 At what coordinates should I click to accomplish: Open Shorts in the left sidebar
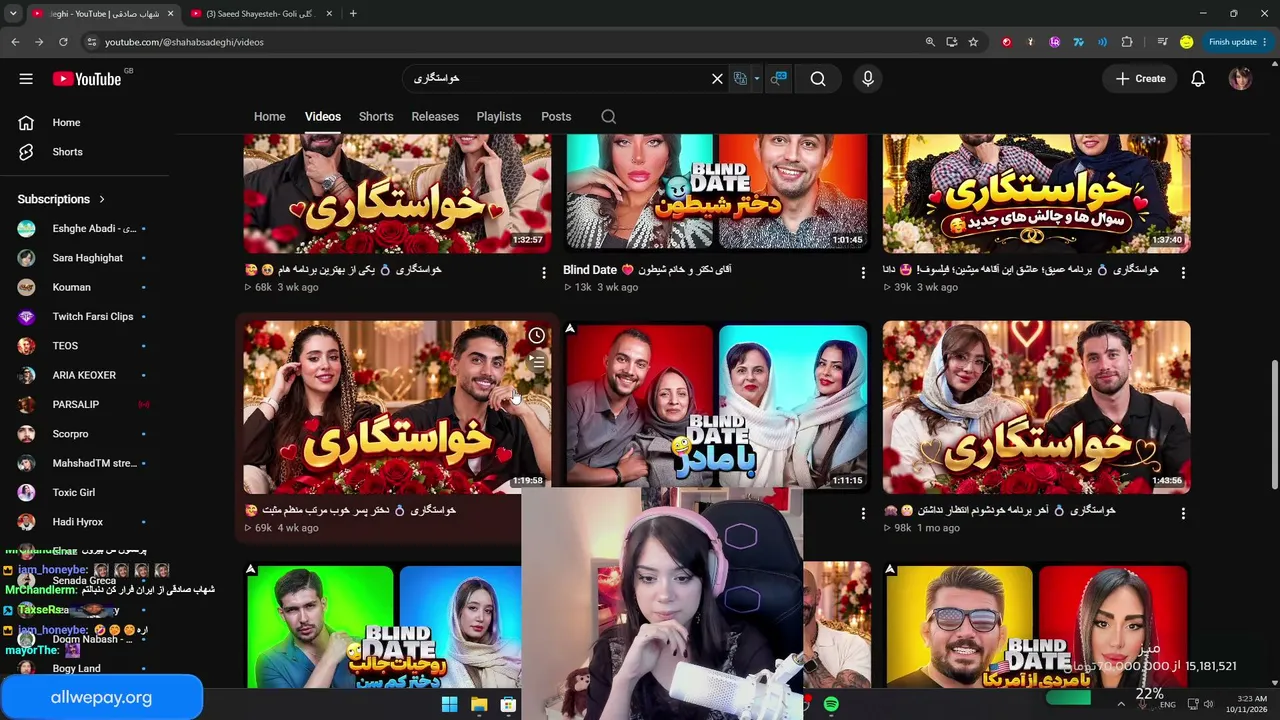click(x=84, y=152)
